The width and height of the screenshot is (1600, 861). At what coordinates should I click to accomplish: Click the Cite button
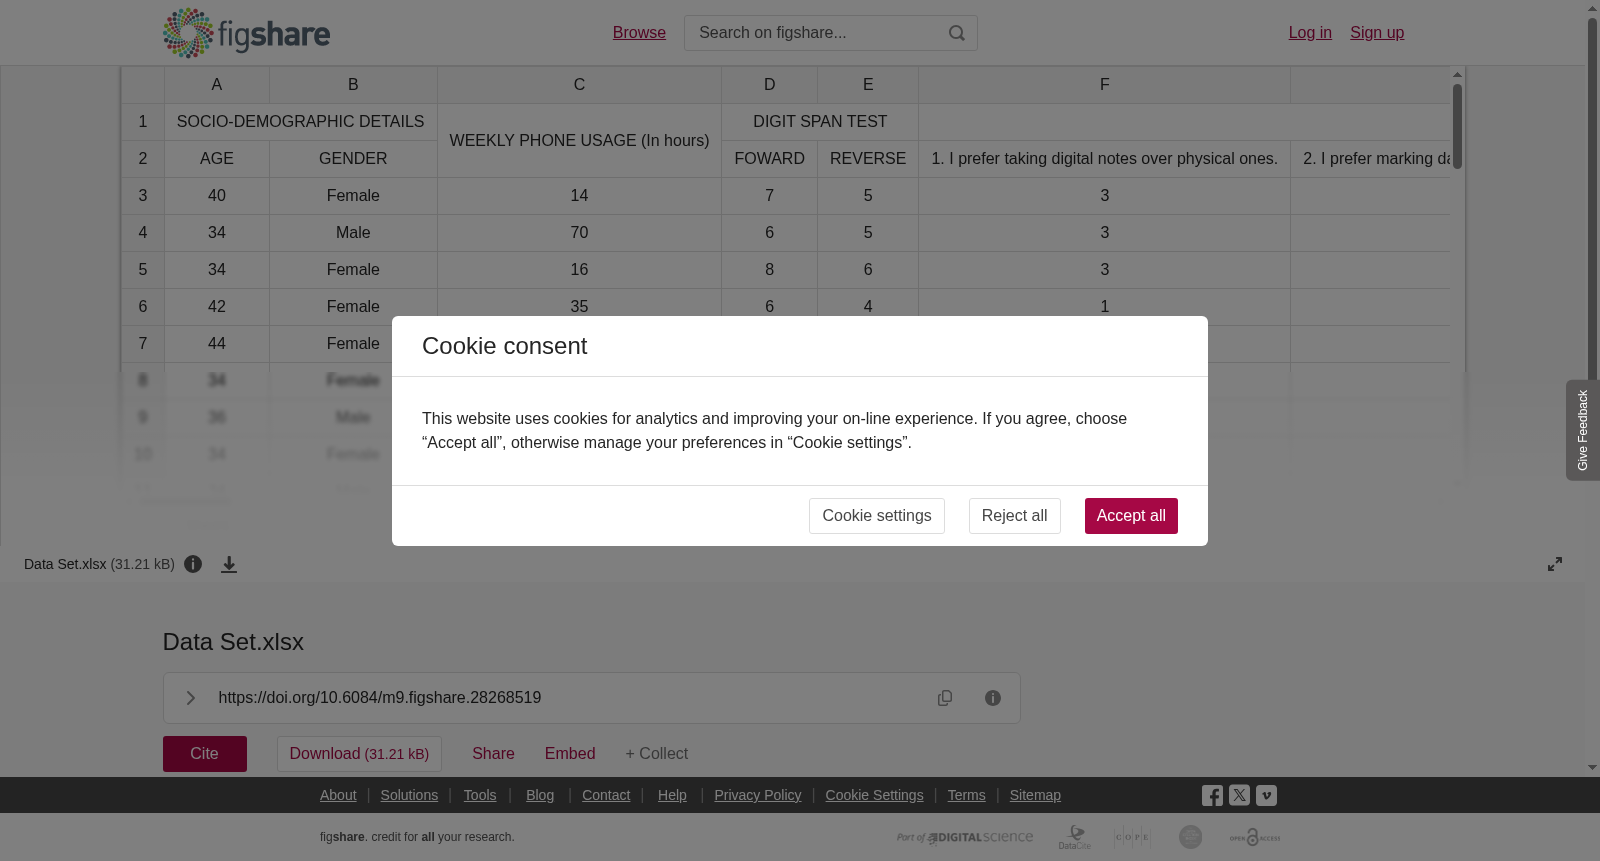(205, 754)
